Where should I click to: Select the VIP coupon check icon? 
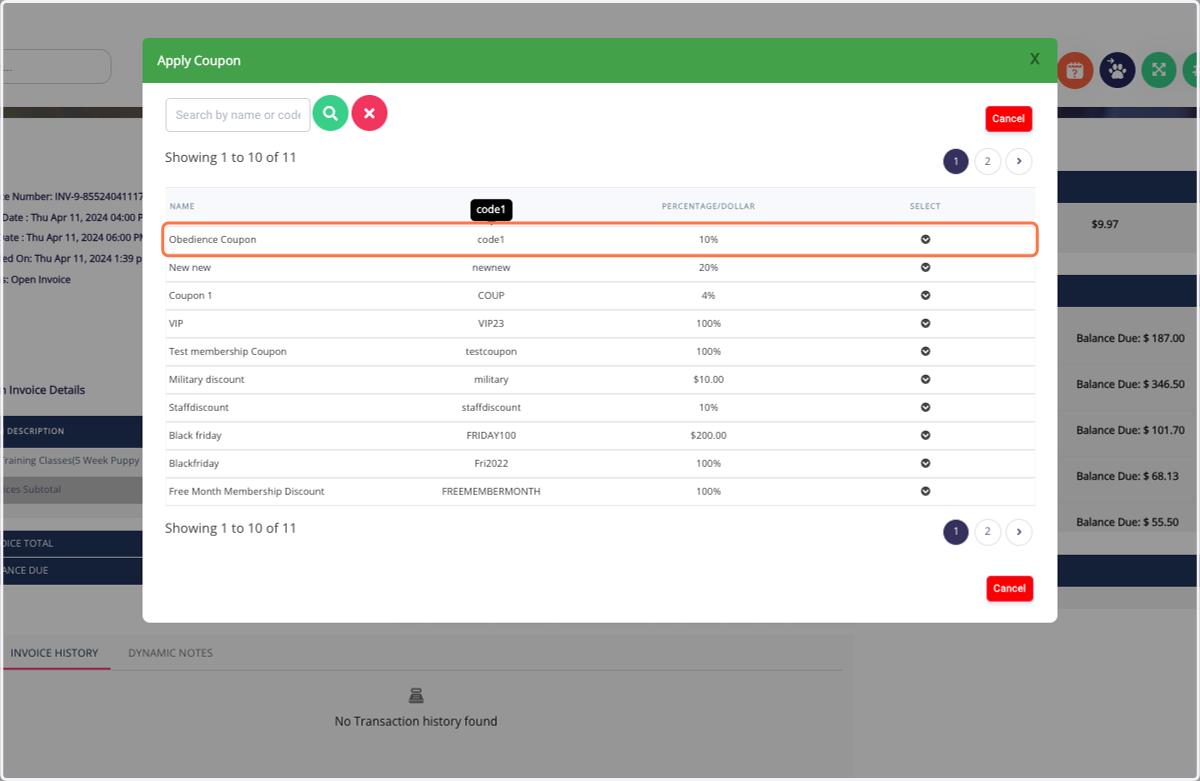point(925,324)
